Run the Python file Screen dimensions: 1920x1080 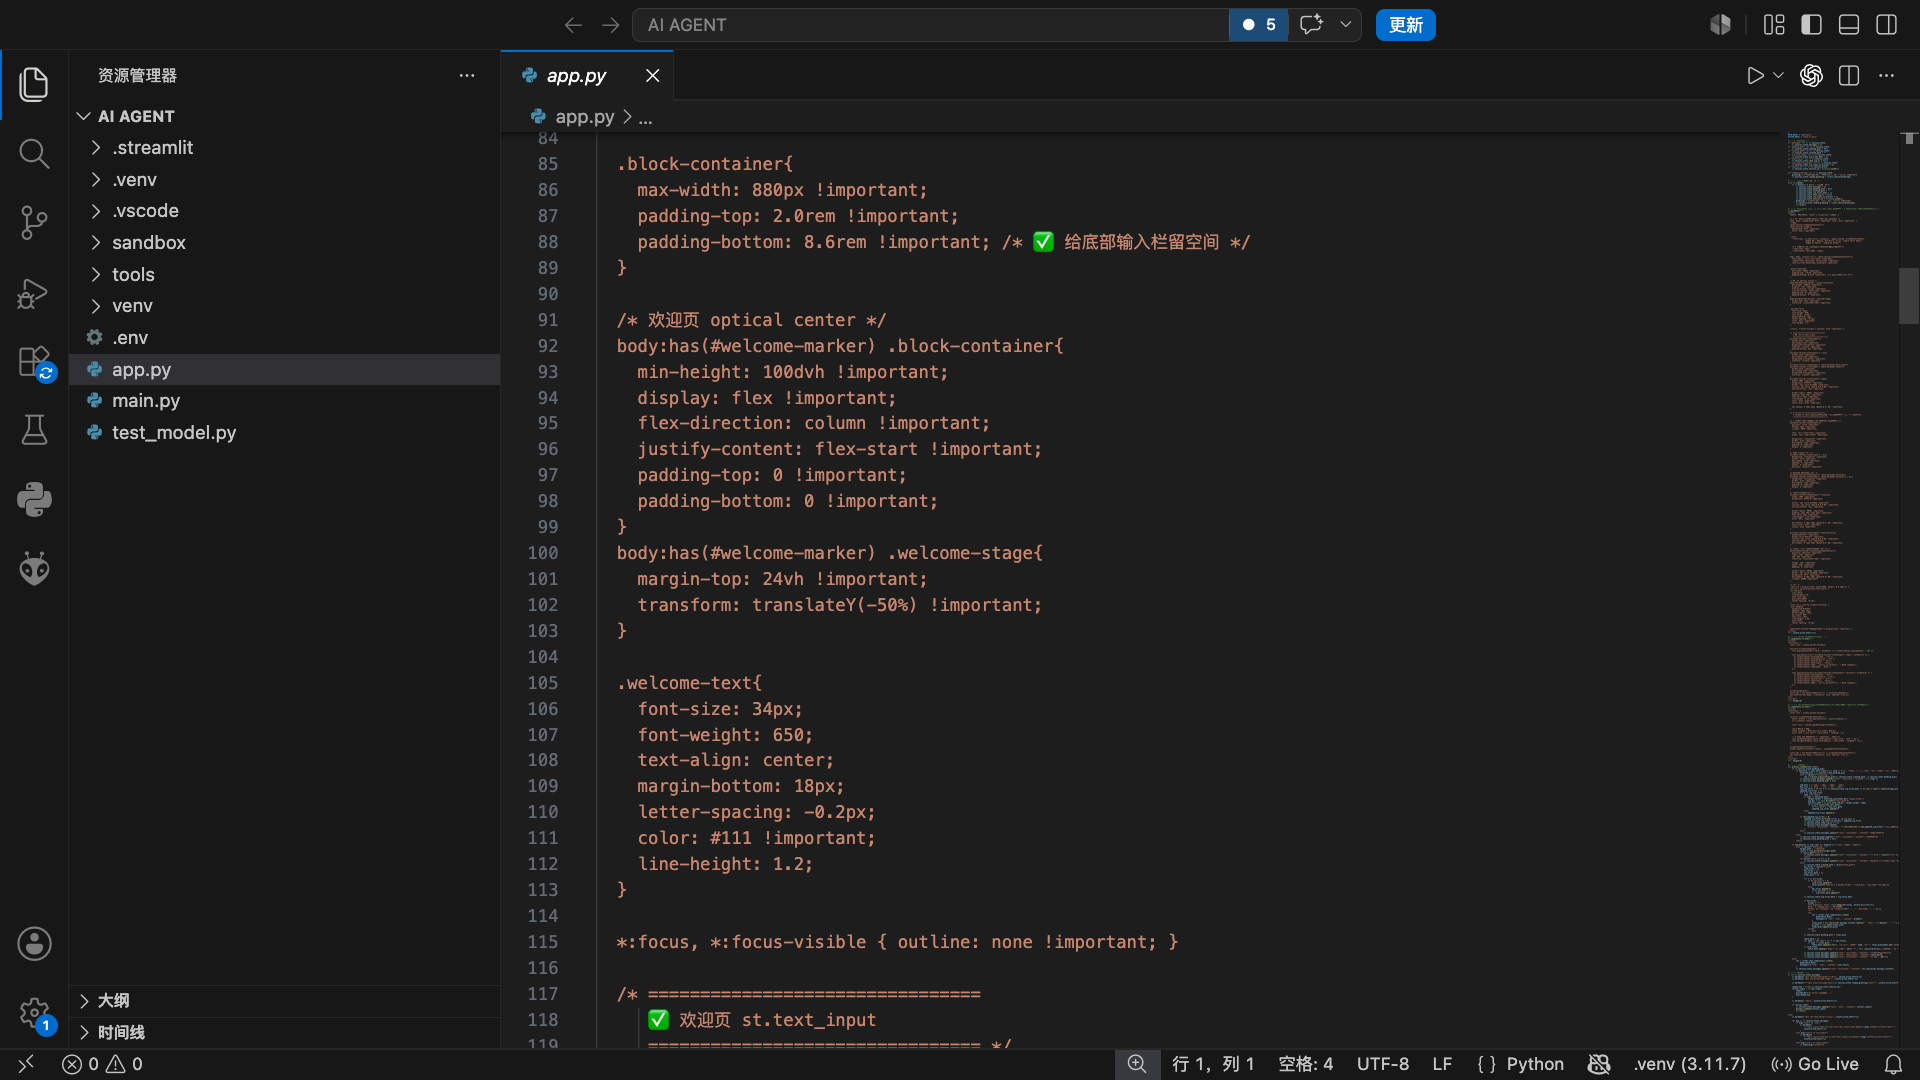coord(1755,76)
